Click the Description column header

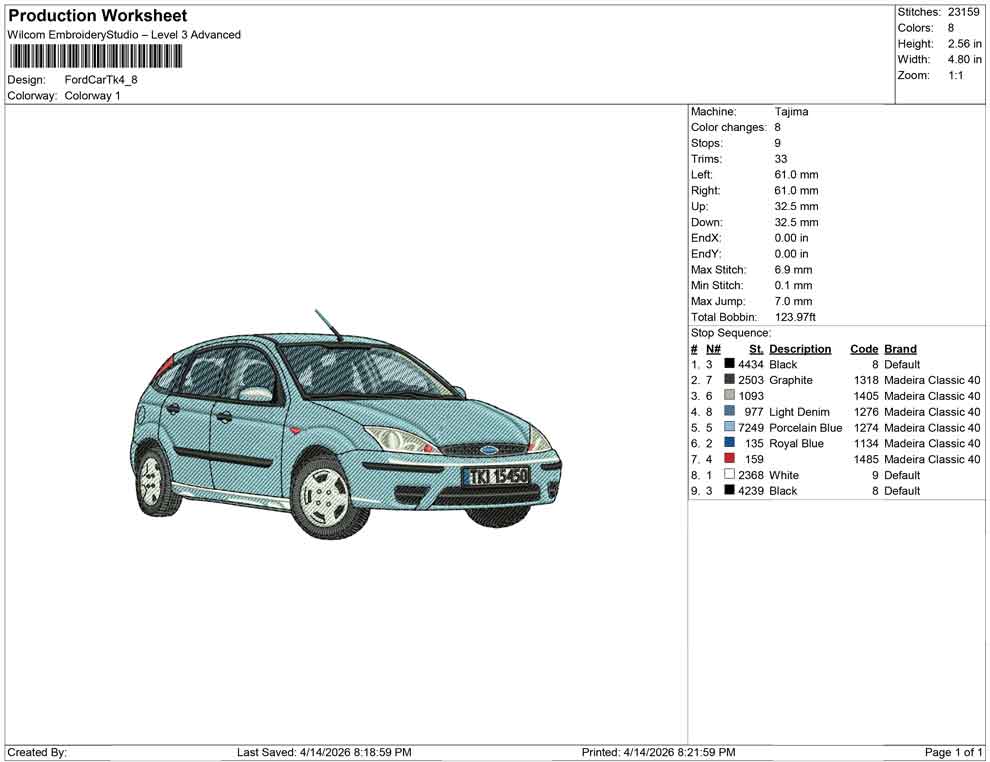pos(803,348)
